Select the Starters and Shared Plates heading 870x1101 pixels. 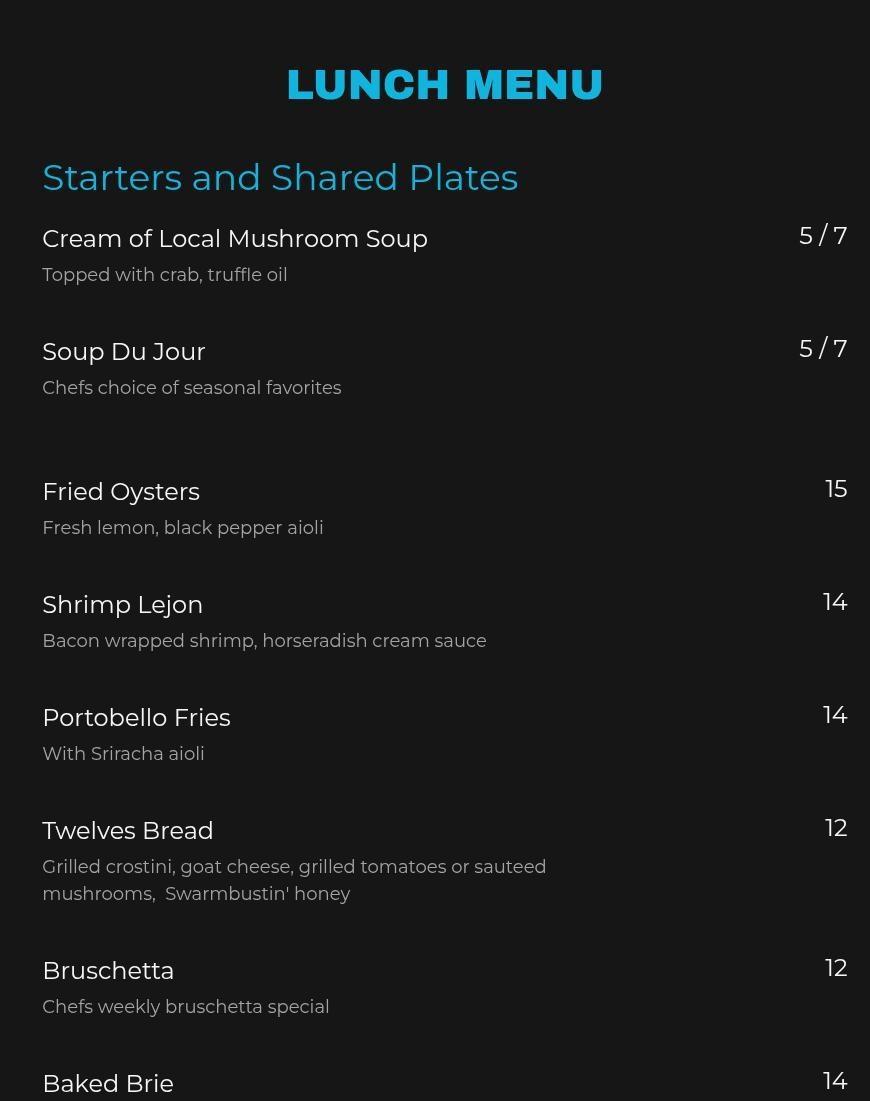tap(280, 177)
